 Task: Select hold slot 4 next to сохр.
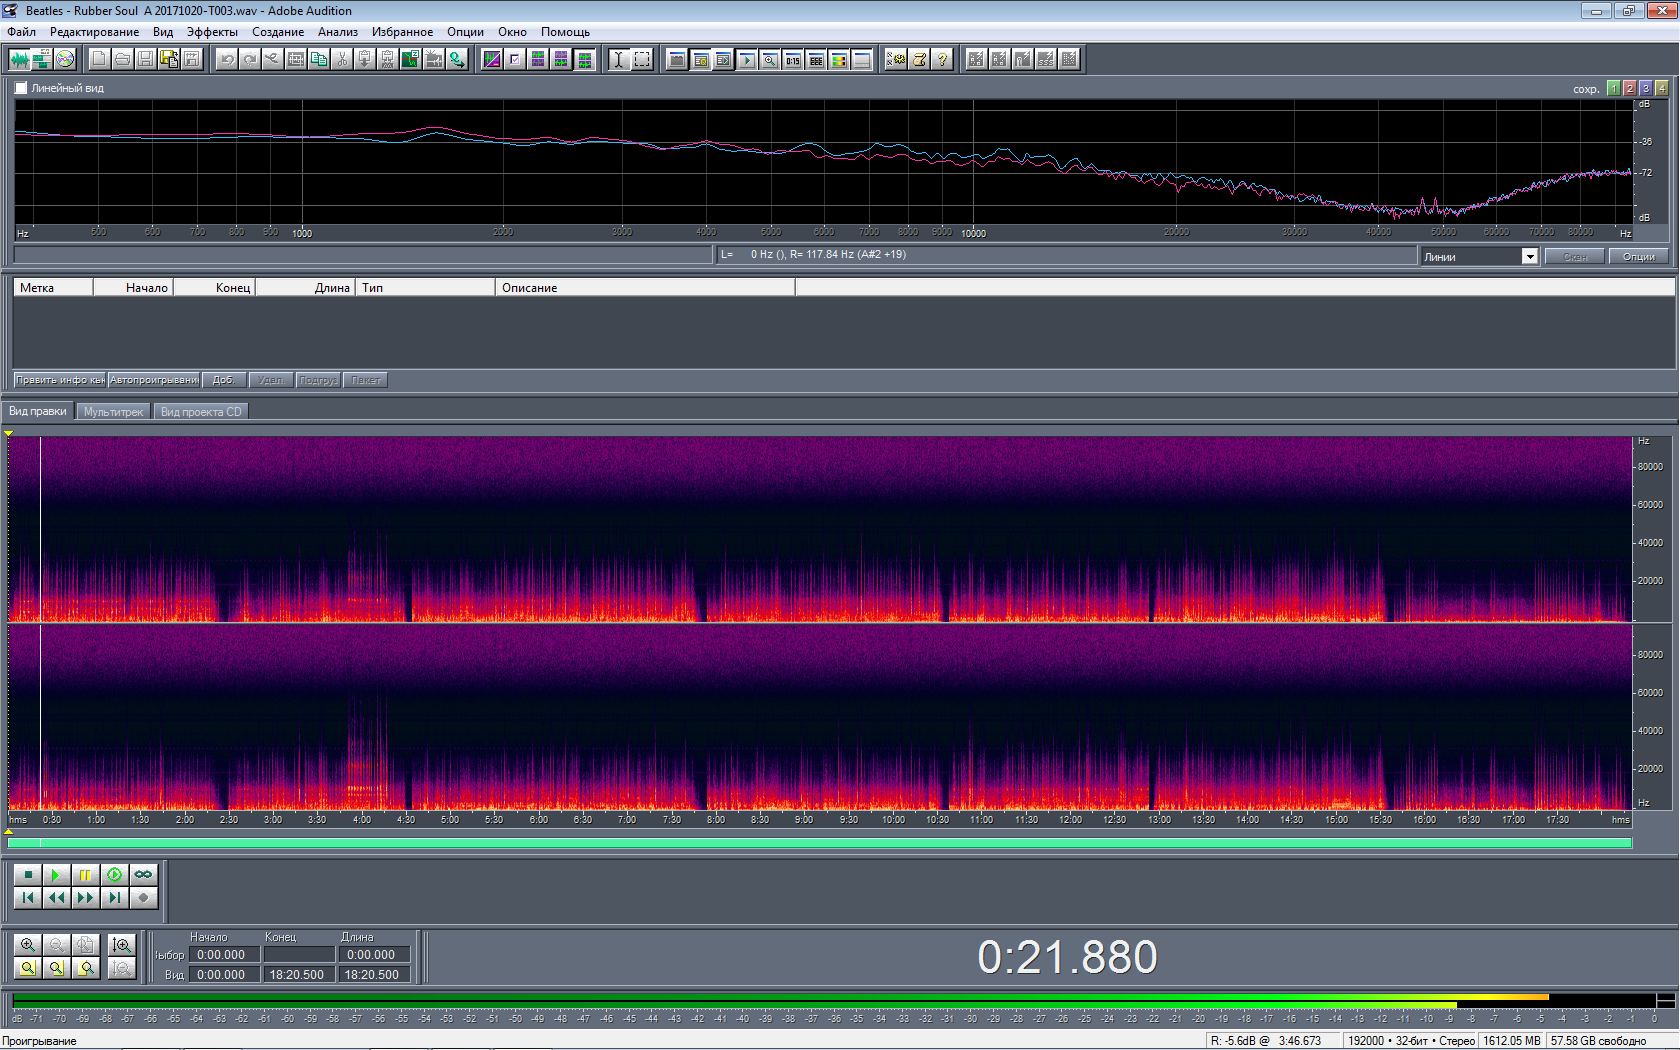1661,88
